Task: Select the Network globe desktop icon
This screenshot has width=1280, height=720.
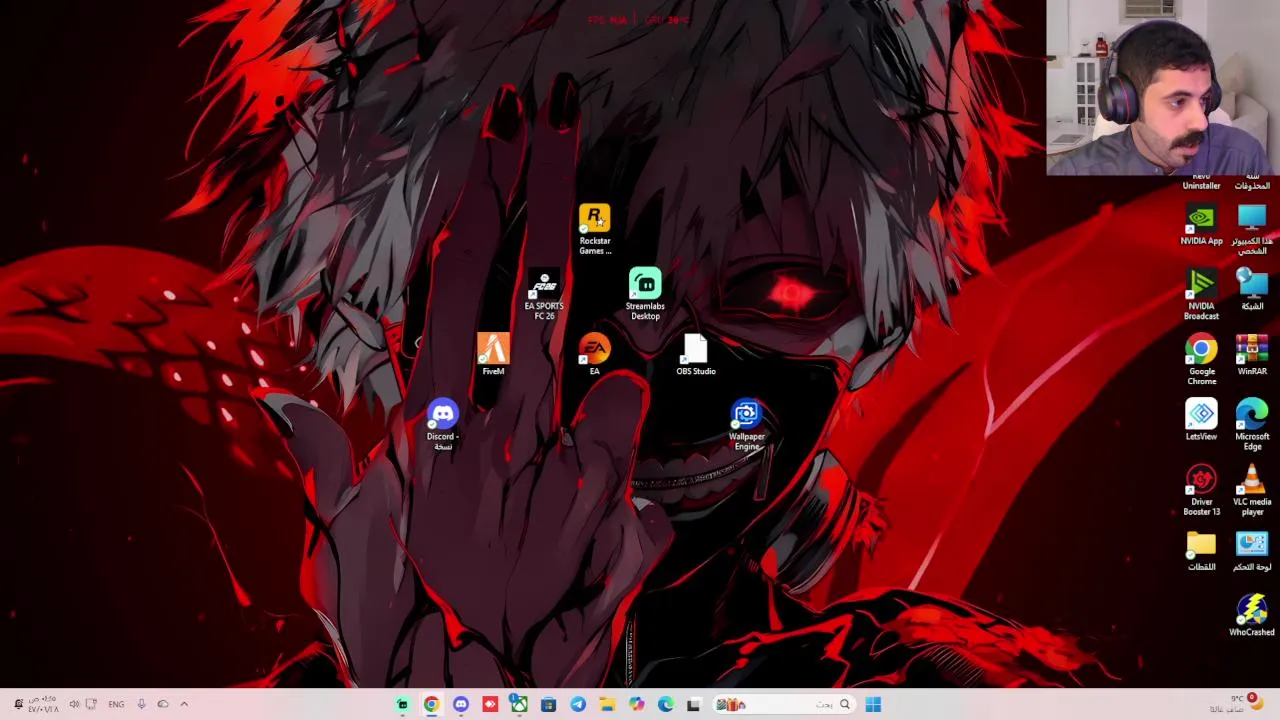Action: pos(1252,290)
